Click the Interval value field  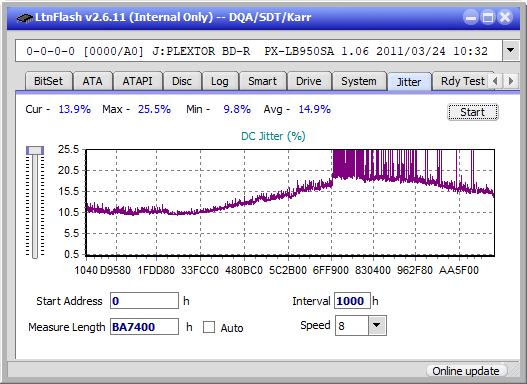coord(352,301)
